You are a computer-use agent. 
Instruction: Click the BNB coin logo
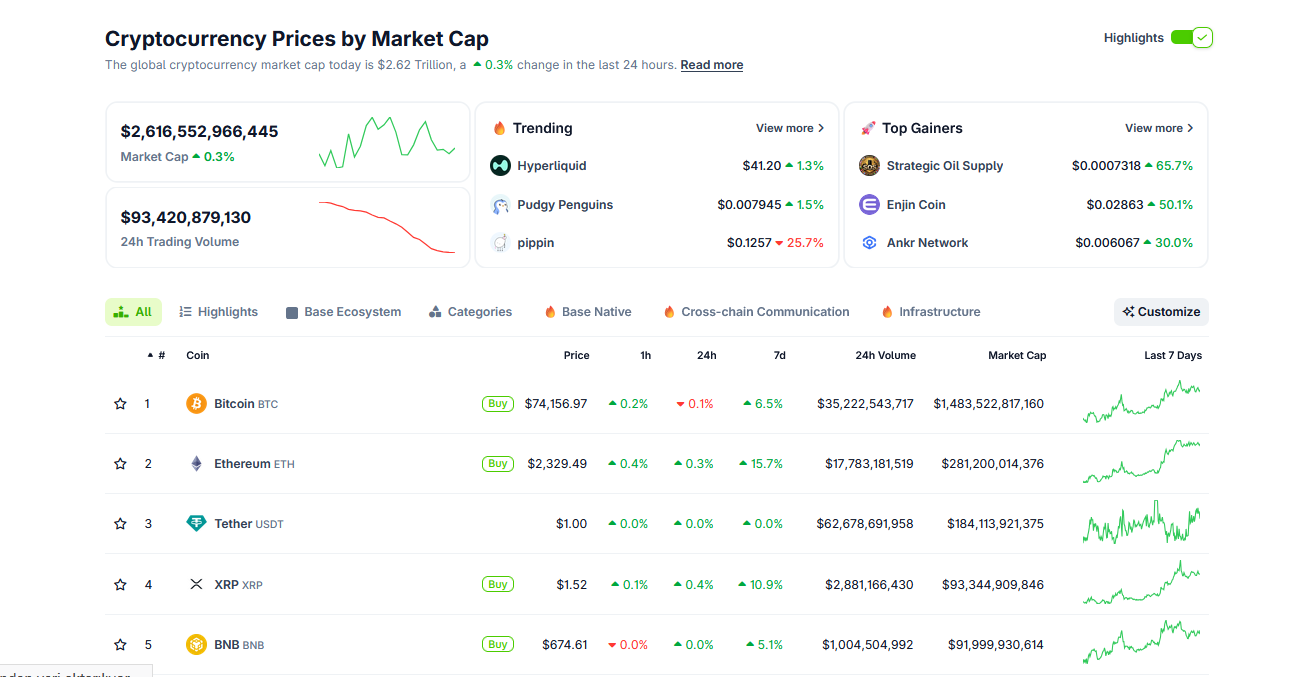(x=197, y=644)
